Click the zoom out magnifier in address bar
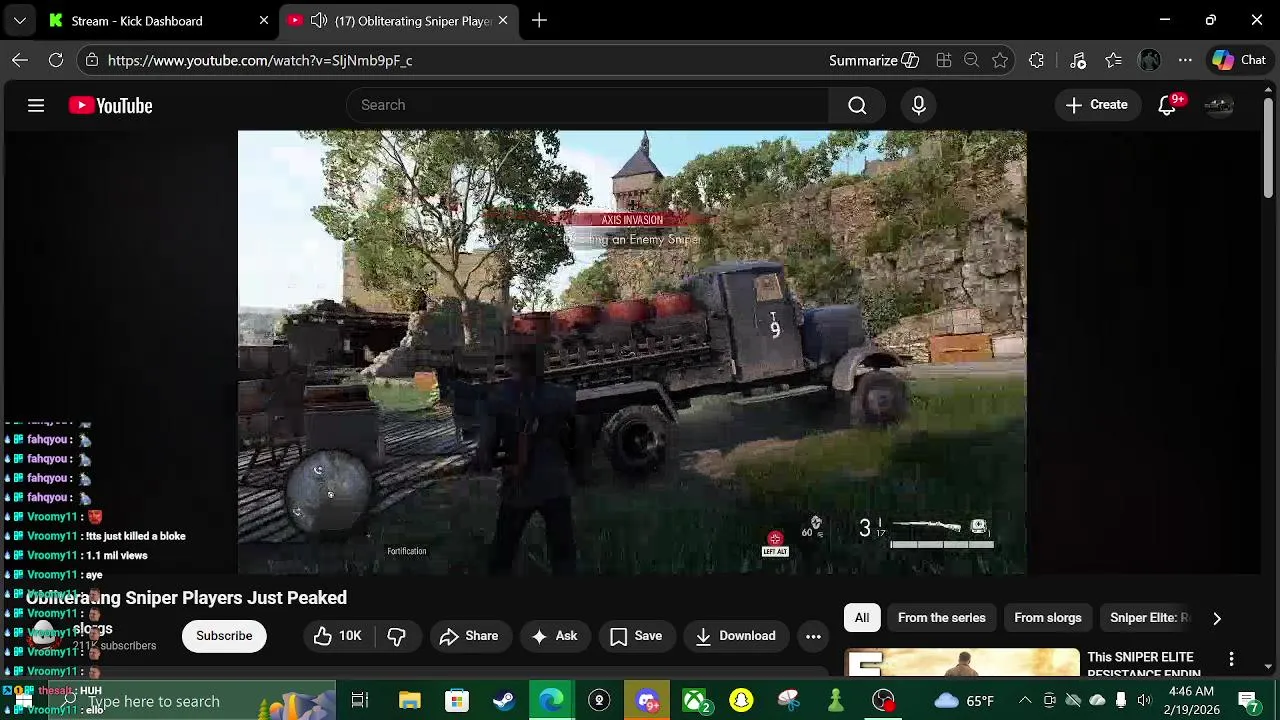This screenshot has width=1280, height=720. (971, 60)
